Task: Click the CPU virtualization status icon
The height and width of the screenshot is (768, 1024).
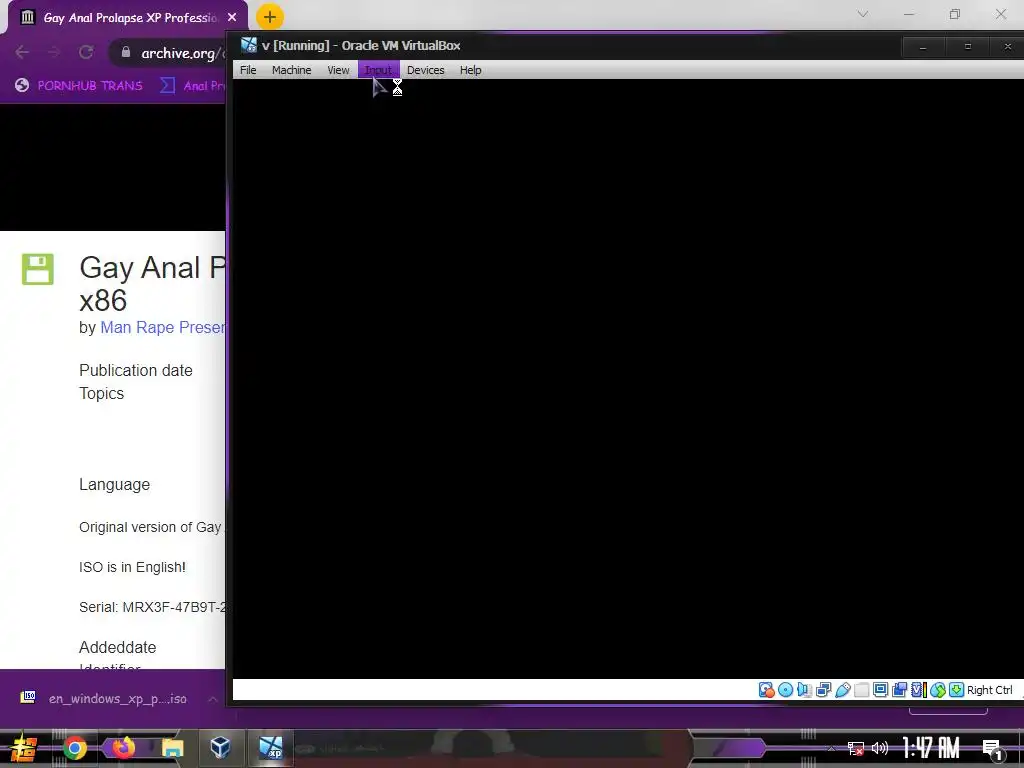Action: point(918,690)
